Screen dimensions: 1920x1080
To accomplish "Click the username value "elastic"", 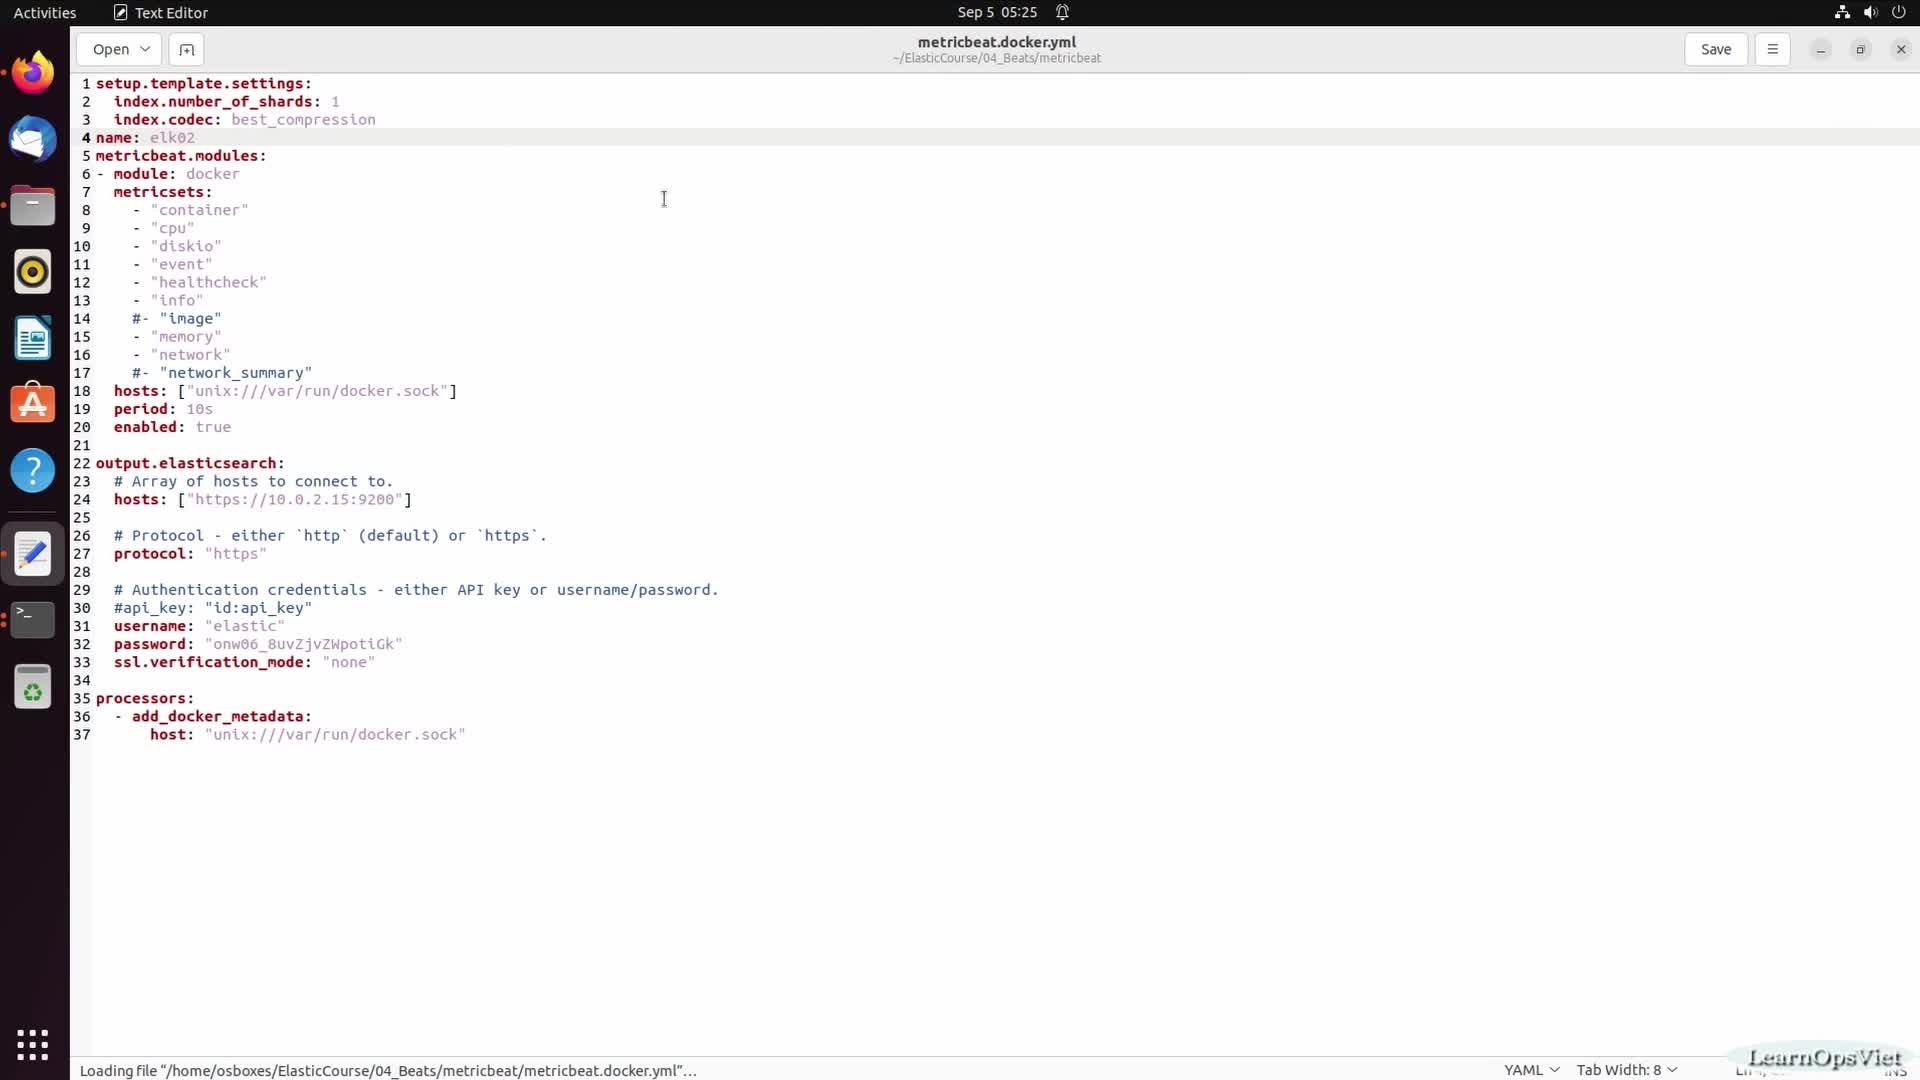I will tap(244, 626).
